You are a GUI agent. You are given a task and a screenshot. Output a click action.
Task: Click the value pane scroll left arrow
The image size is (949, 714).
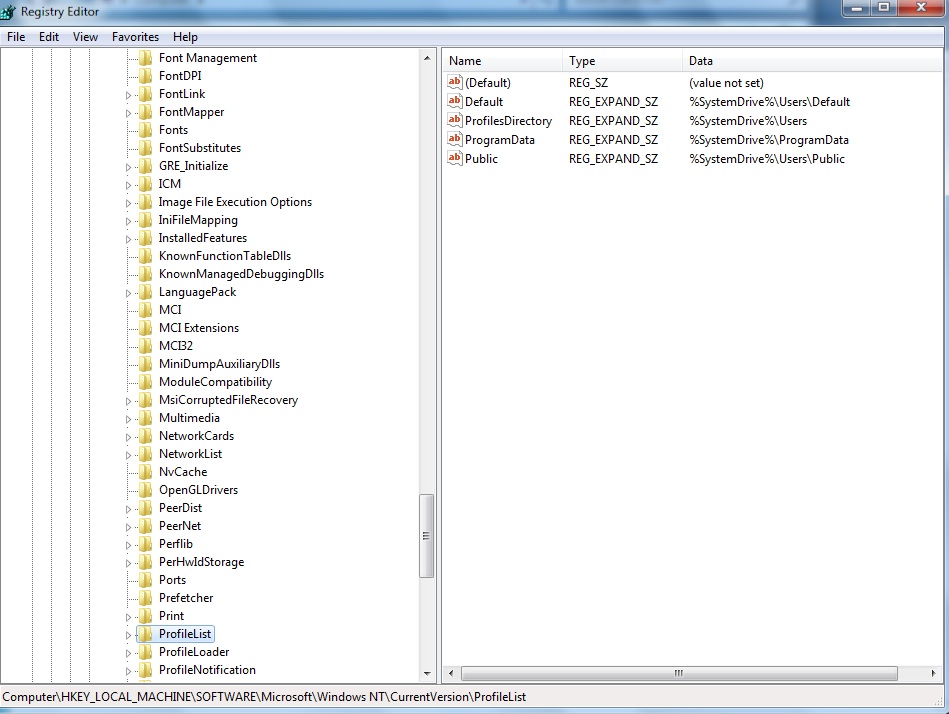(451, 673)
